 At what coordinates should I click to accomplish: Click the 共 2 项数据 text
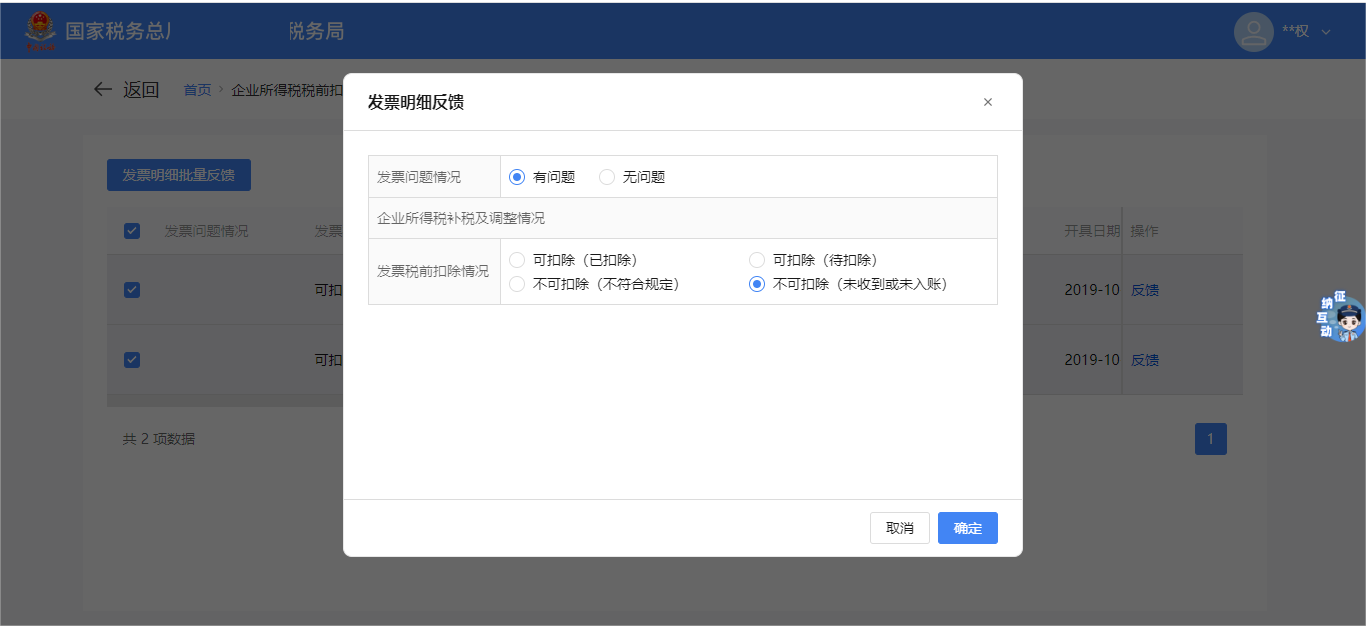click(x=159, y=439)
